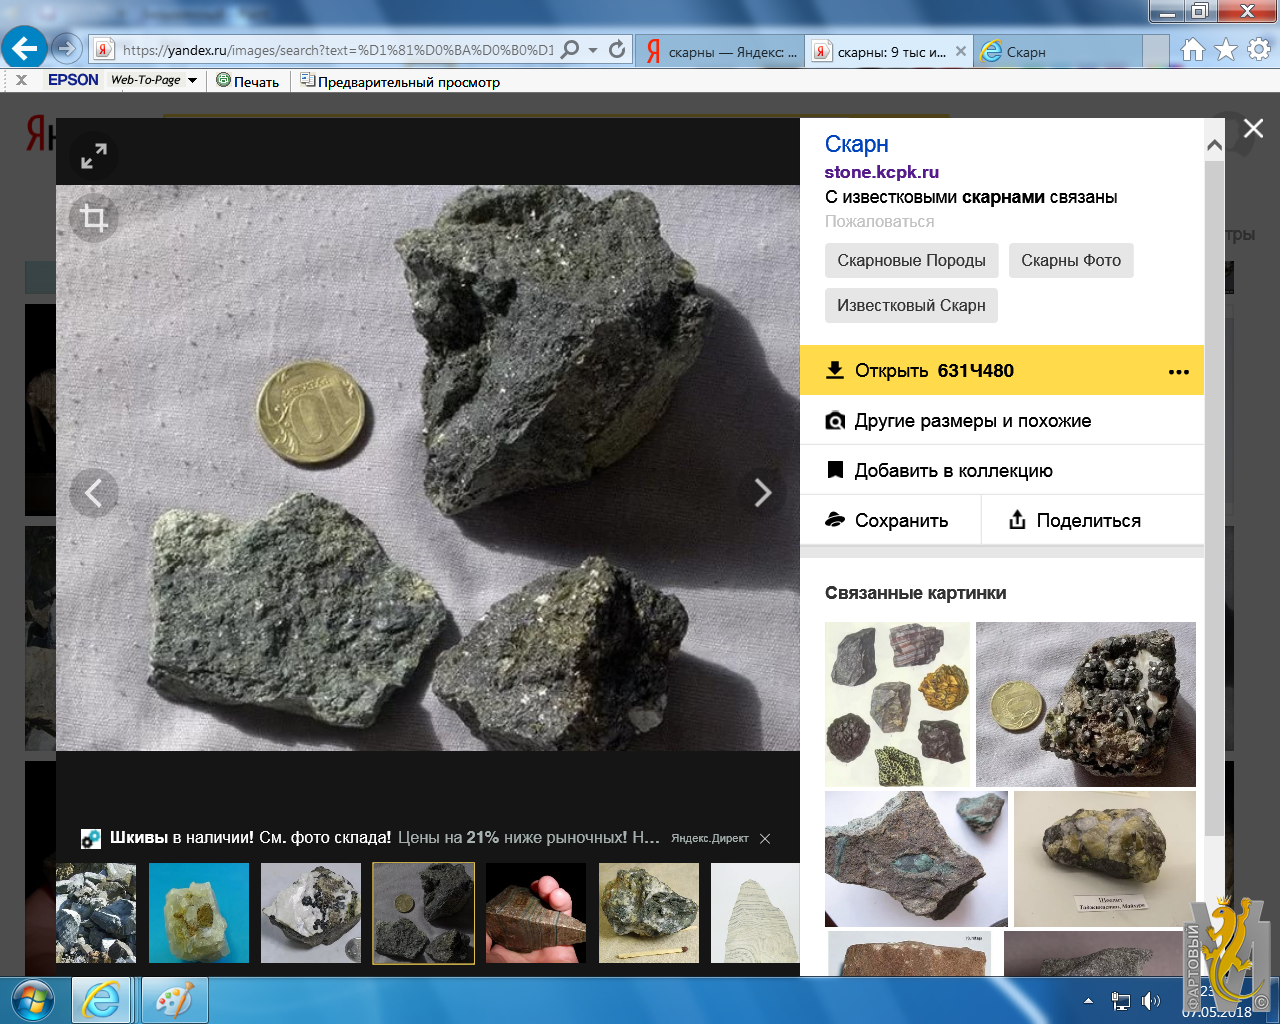Click the volume speaker tray icon
1280x1024 pixels.
[x=1151, y=1000]
